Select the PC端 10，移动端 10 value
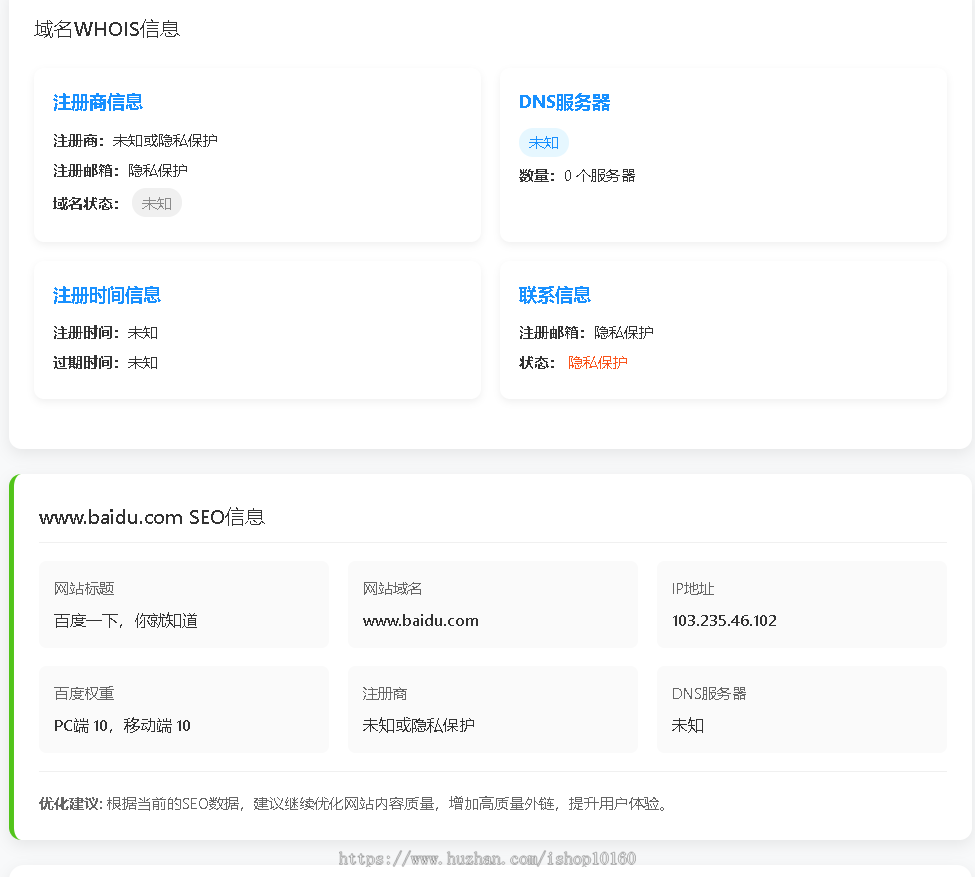The width and height of the screenshot is (975, 877). [122, 725]
